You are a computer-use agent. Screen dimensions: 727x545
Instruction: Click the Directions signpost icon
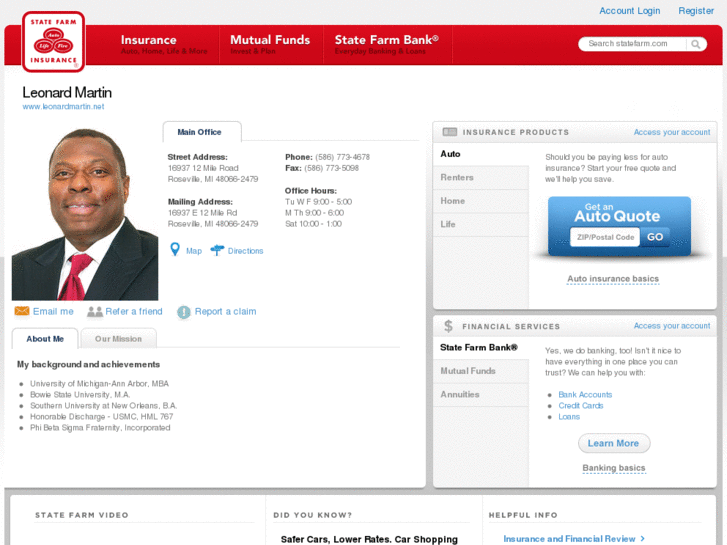tap(217, 250)
